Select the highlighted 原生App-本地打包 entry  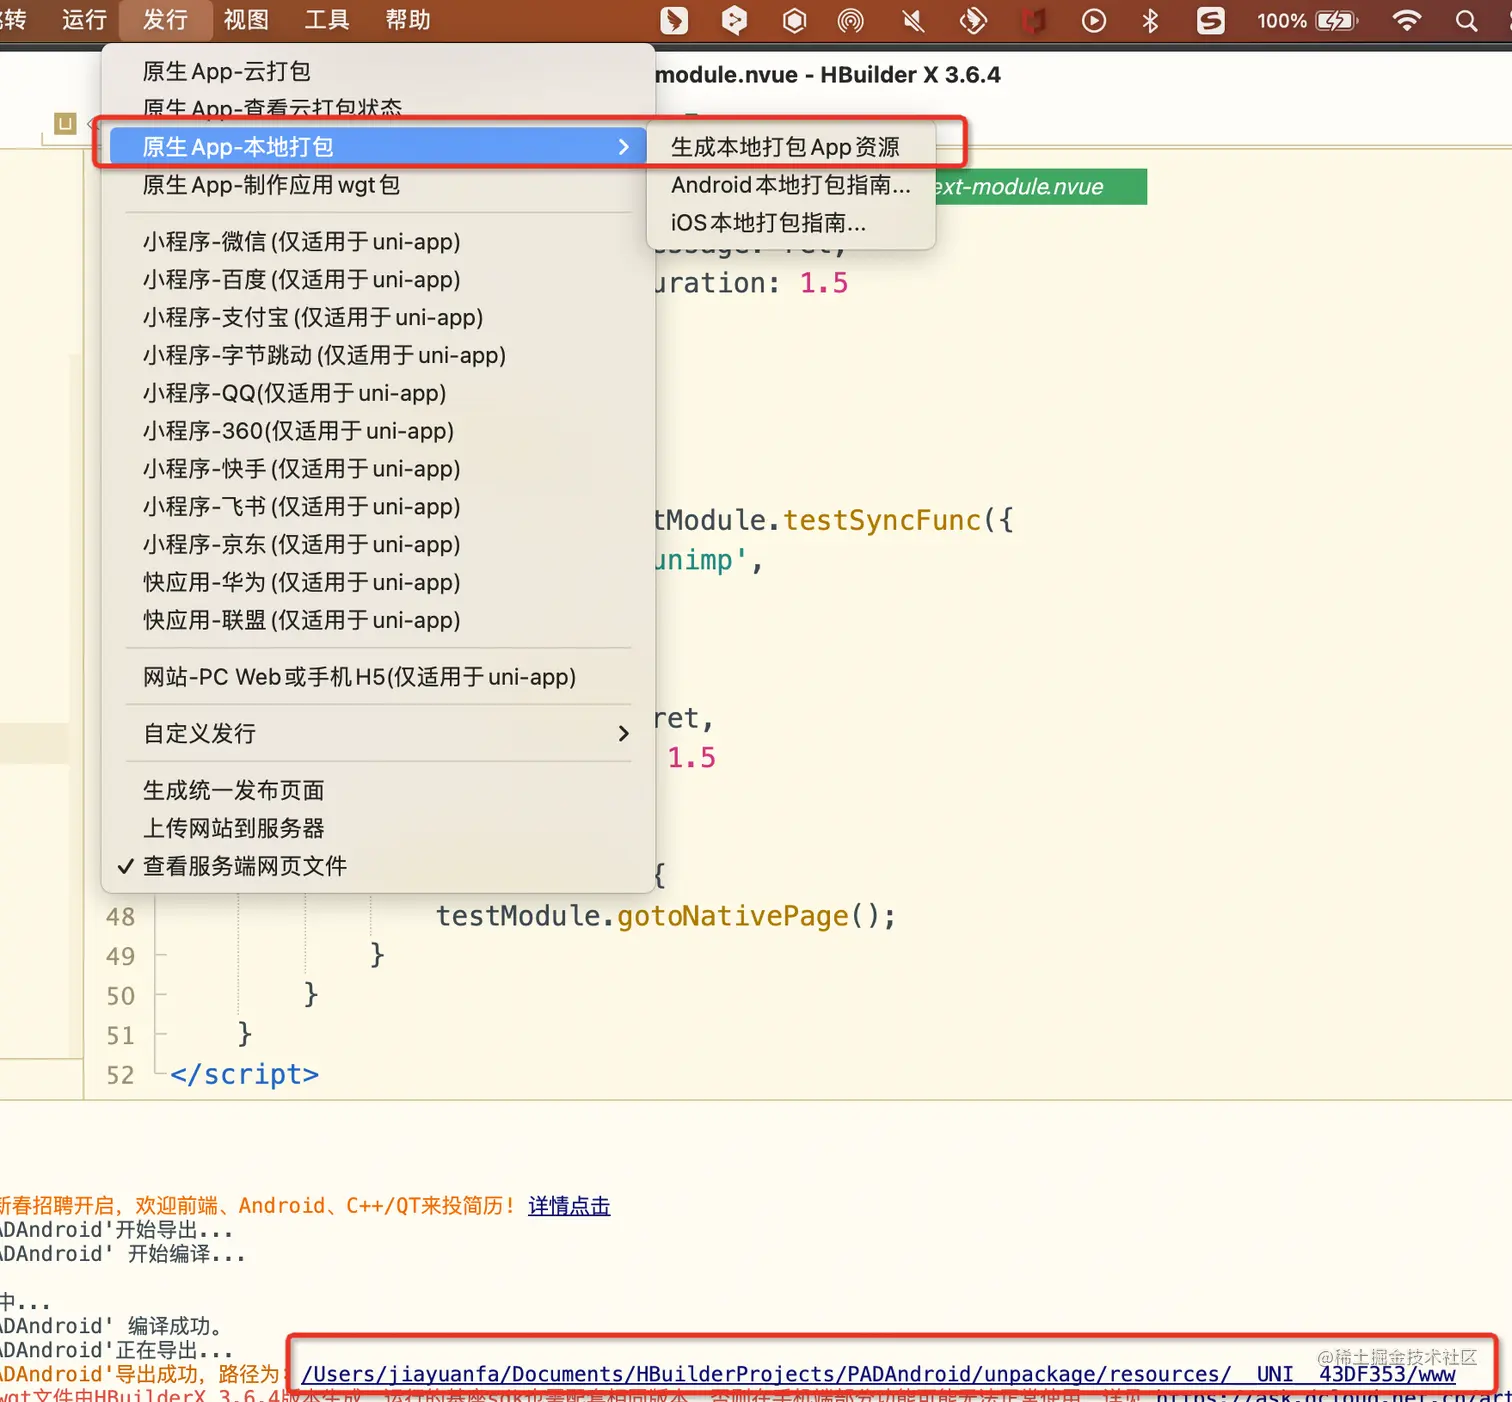tap(378, 147)
